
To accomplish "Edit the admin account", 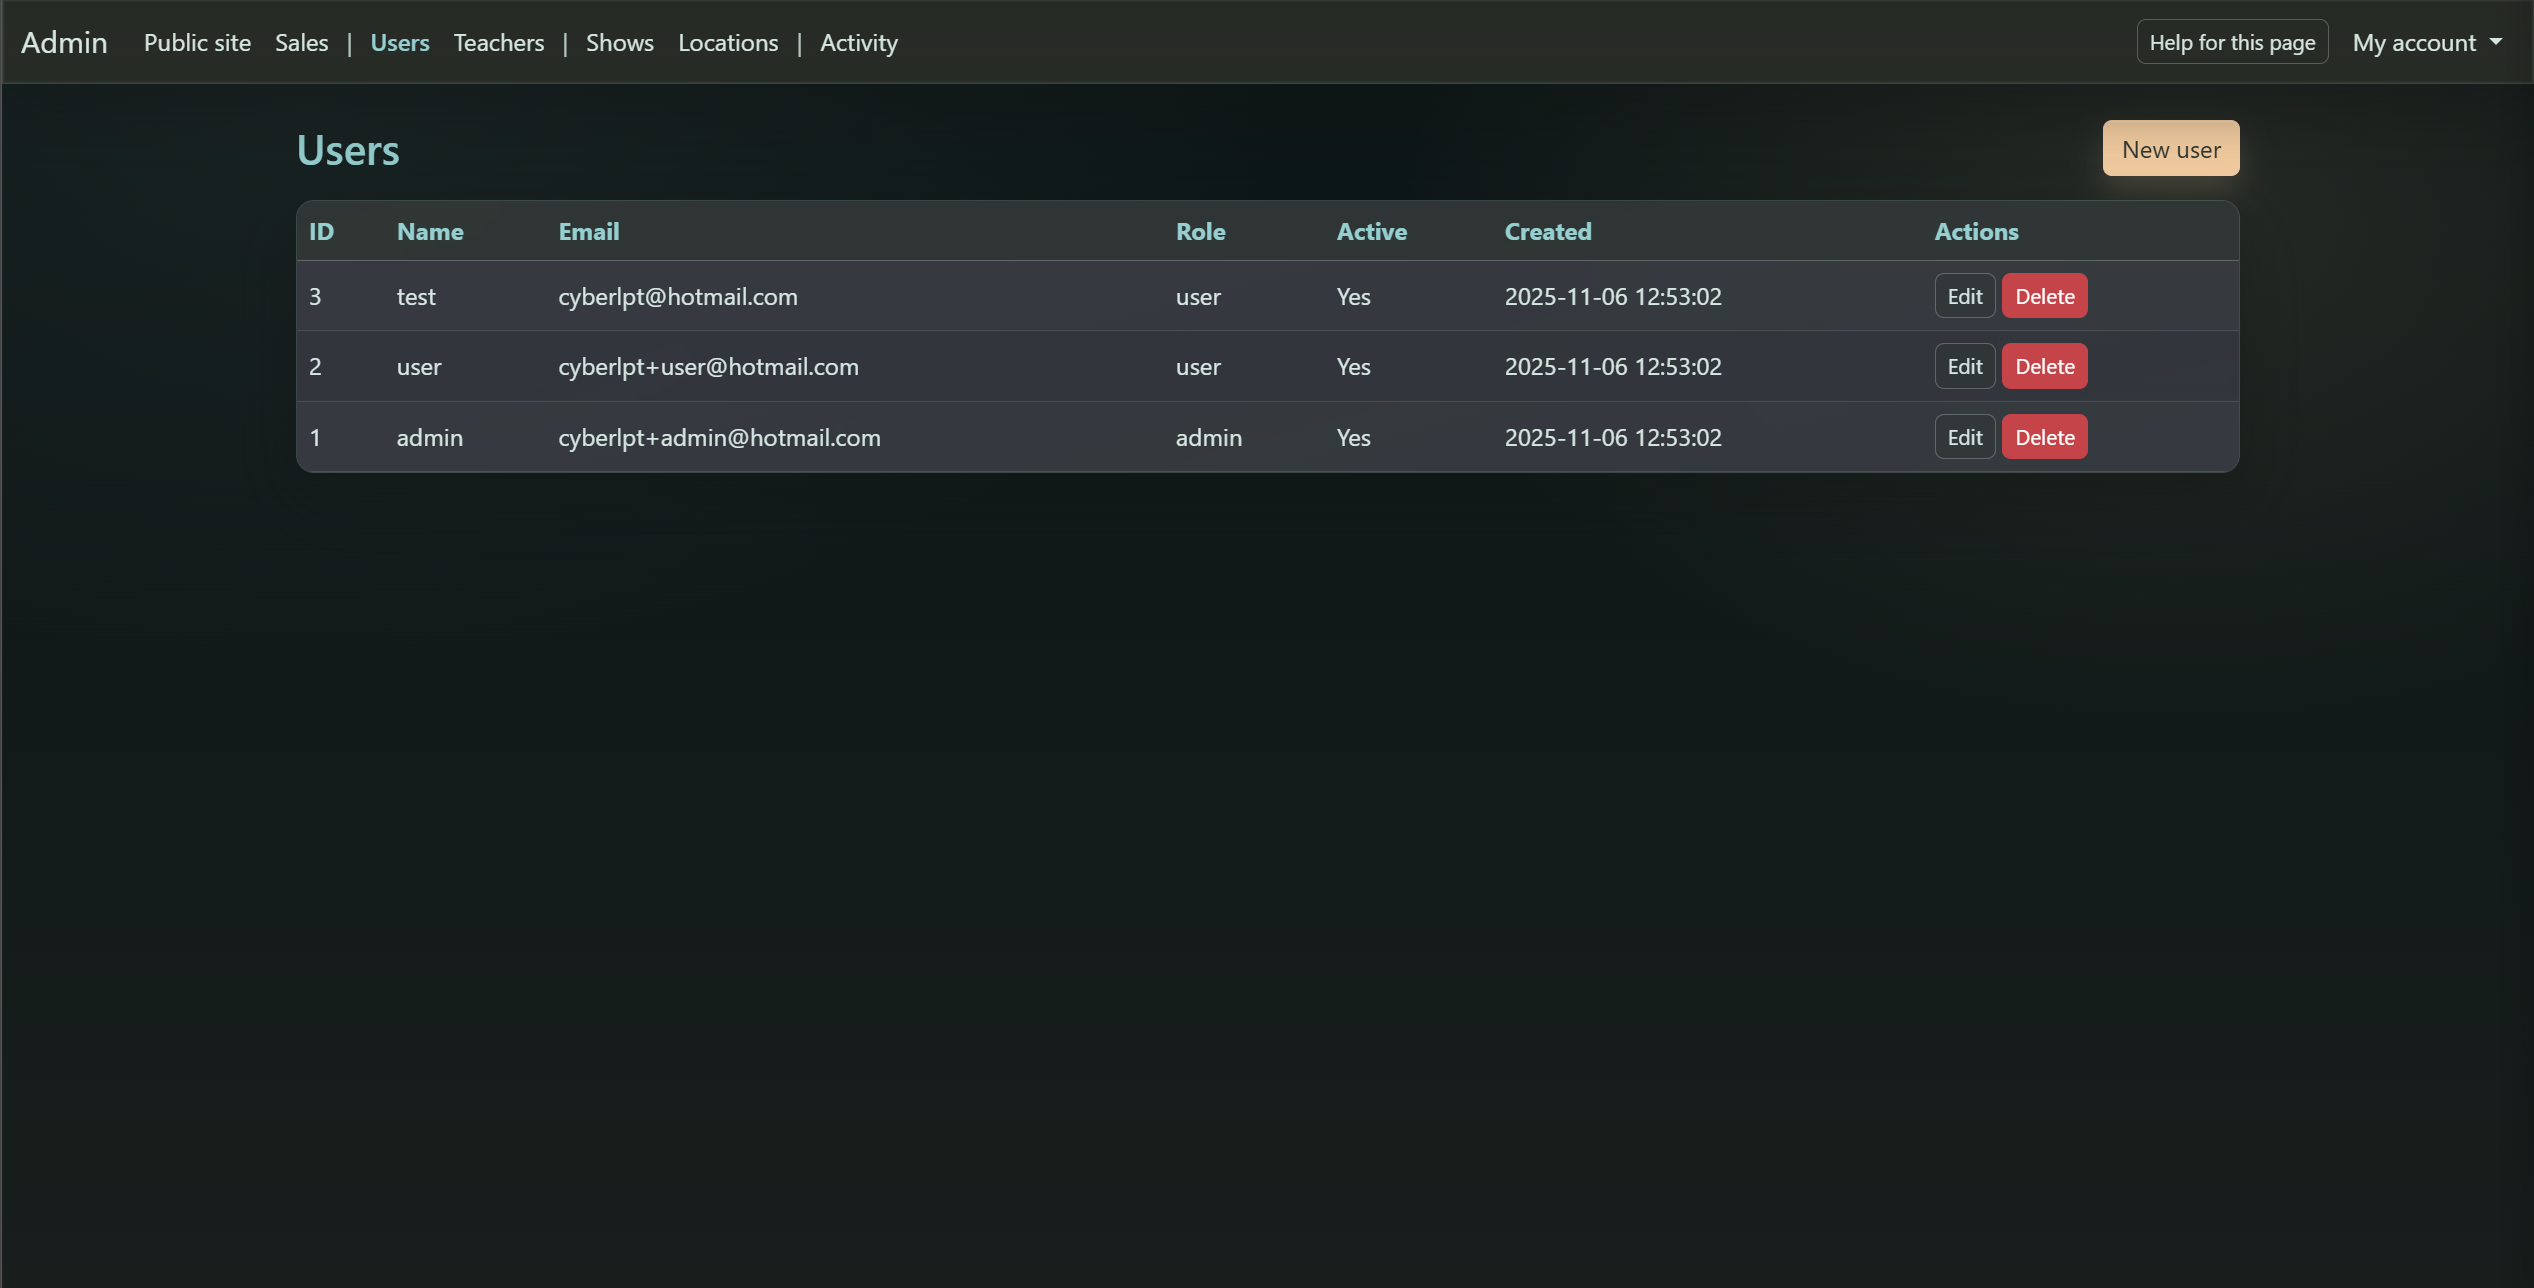I will [x=1964, y=437].
